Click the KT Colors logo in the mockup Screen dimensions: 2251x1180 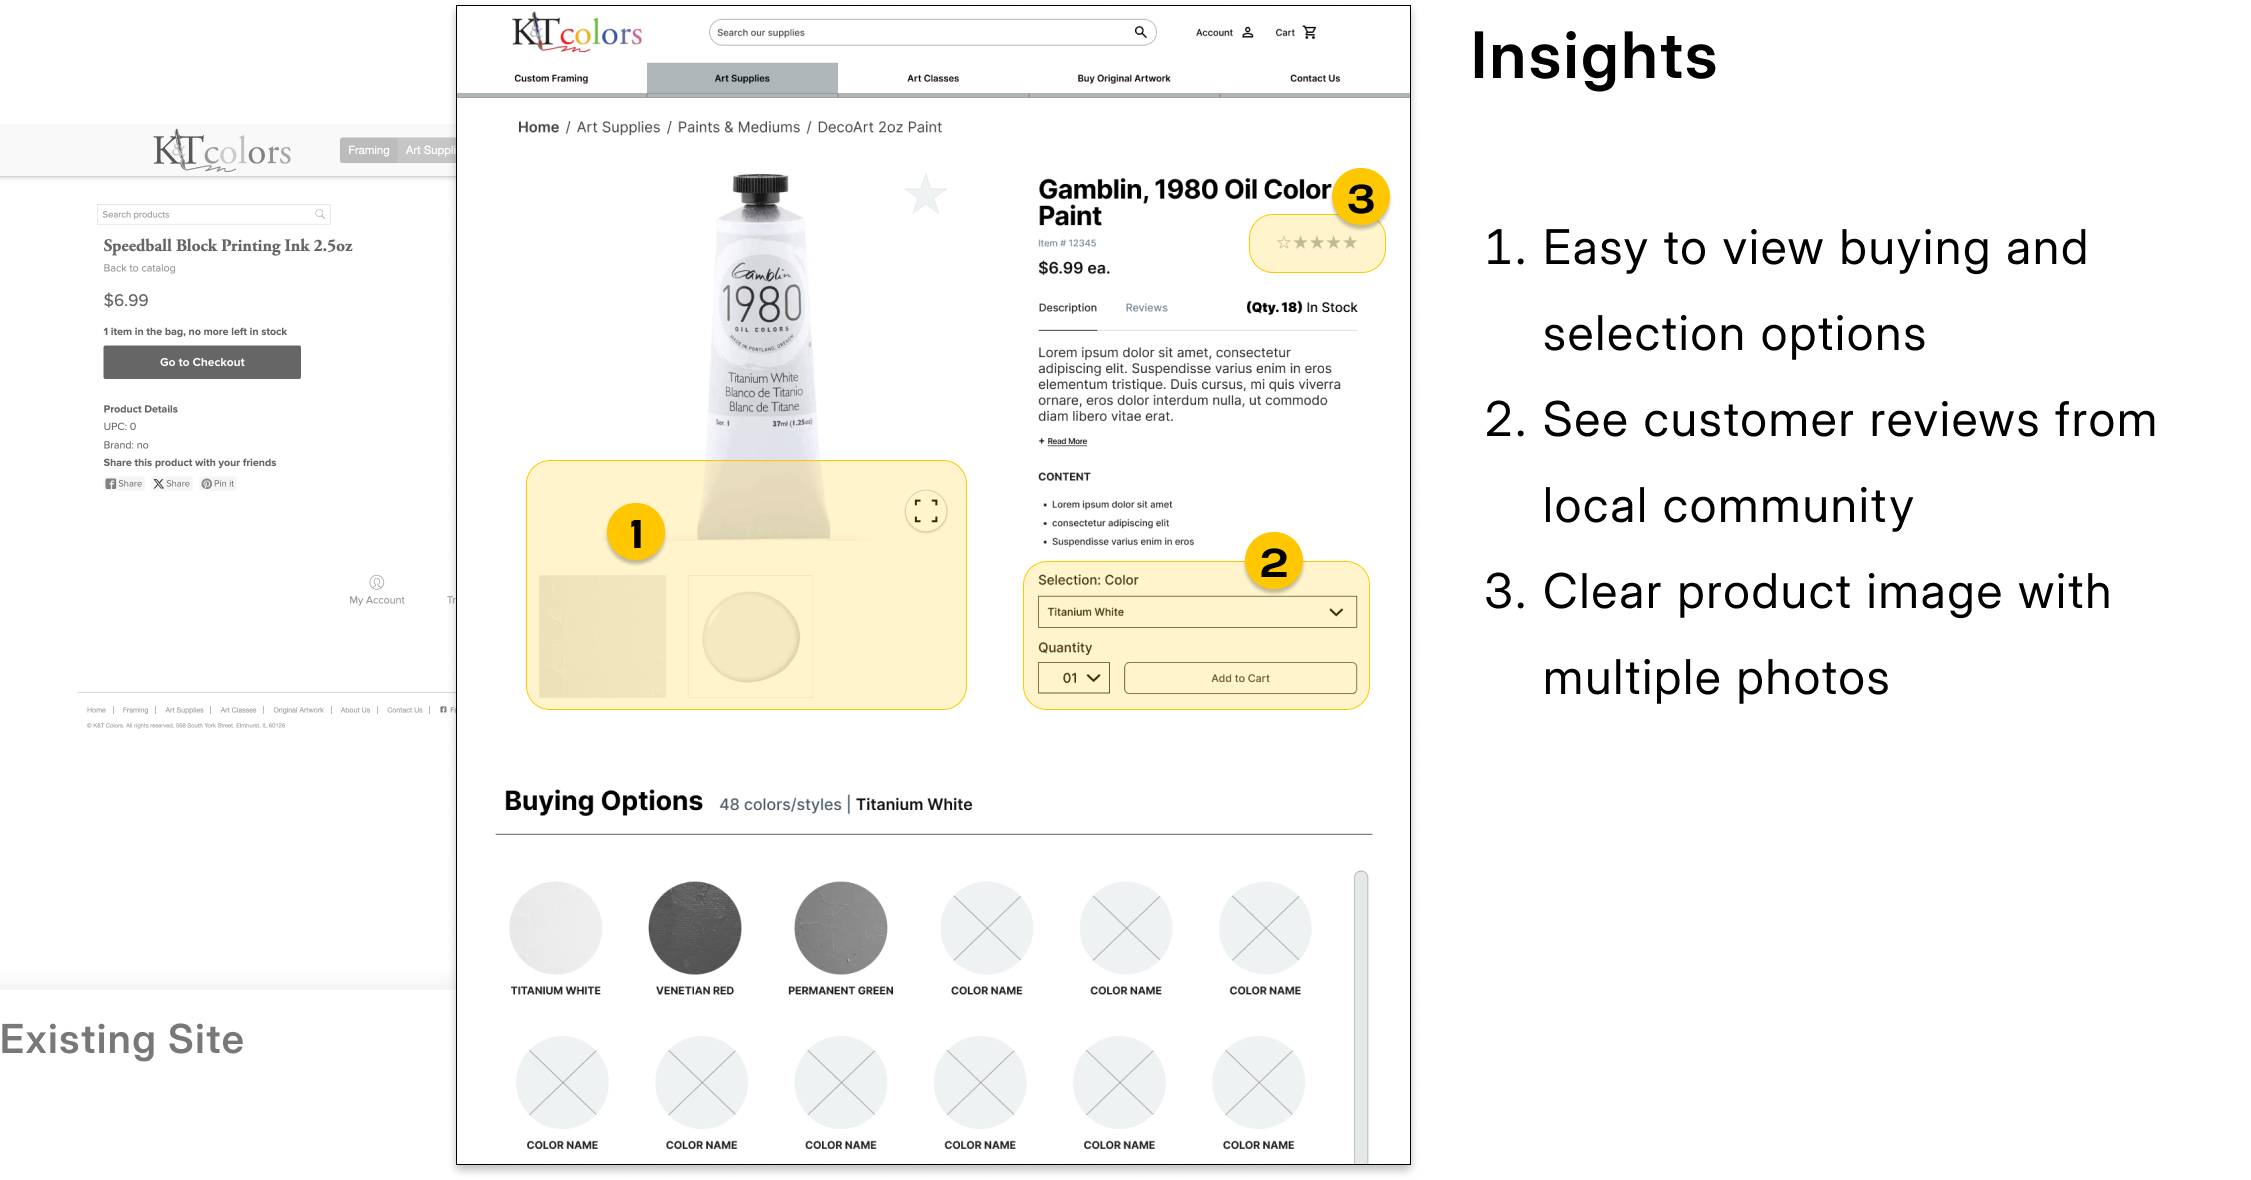[577, 32]
